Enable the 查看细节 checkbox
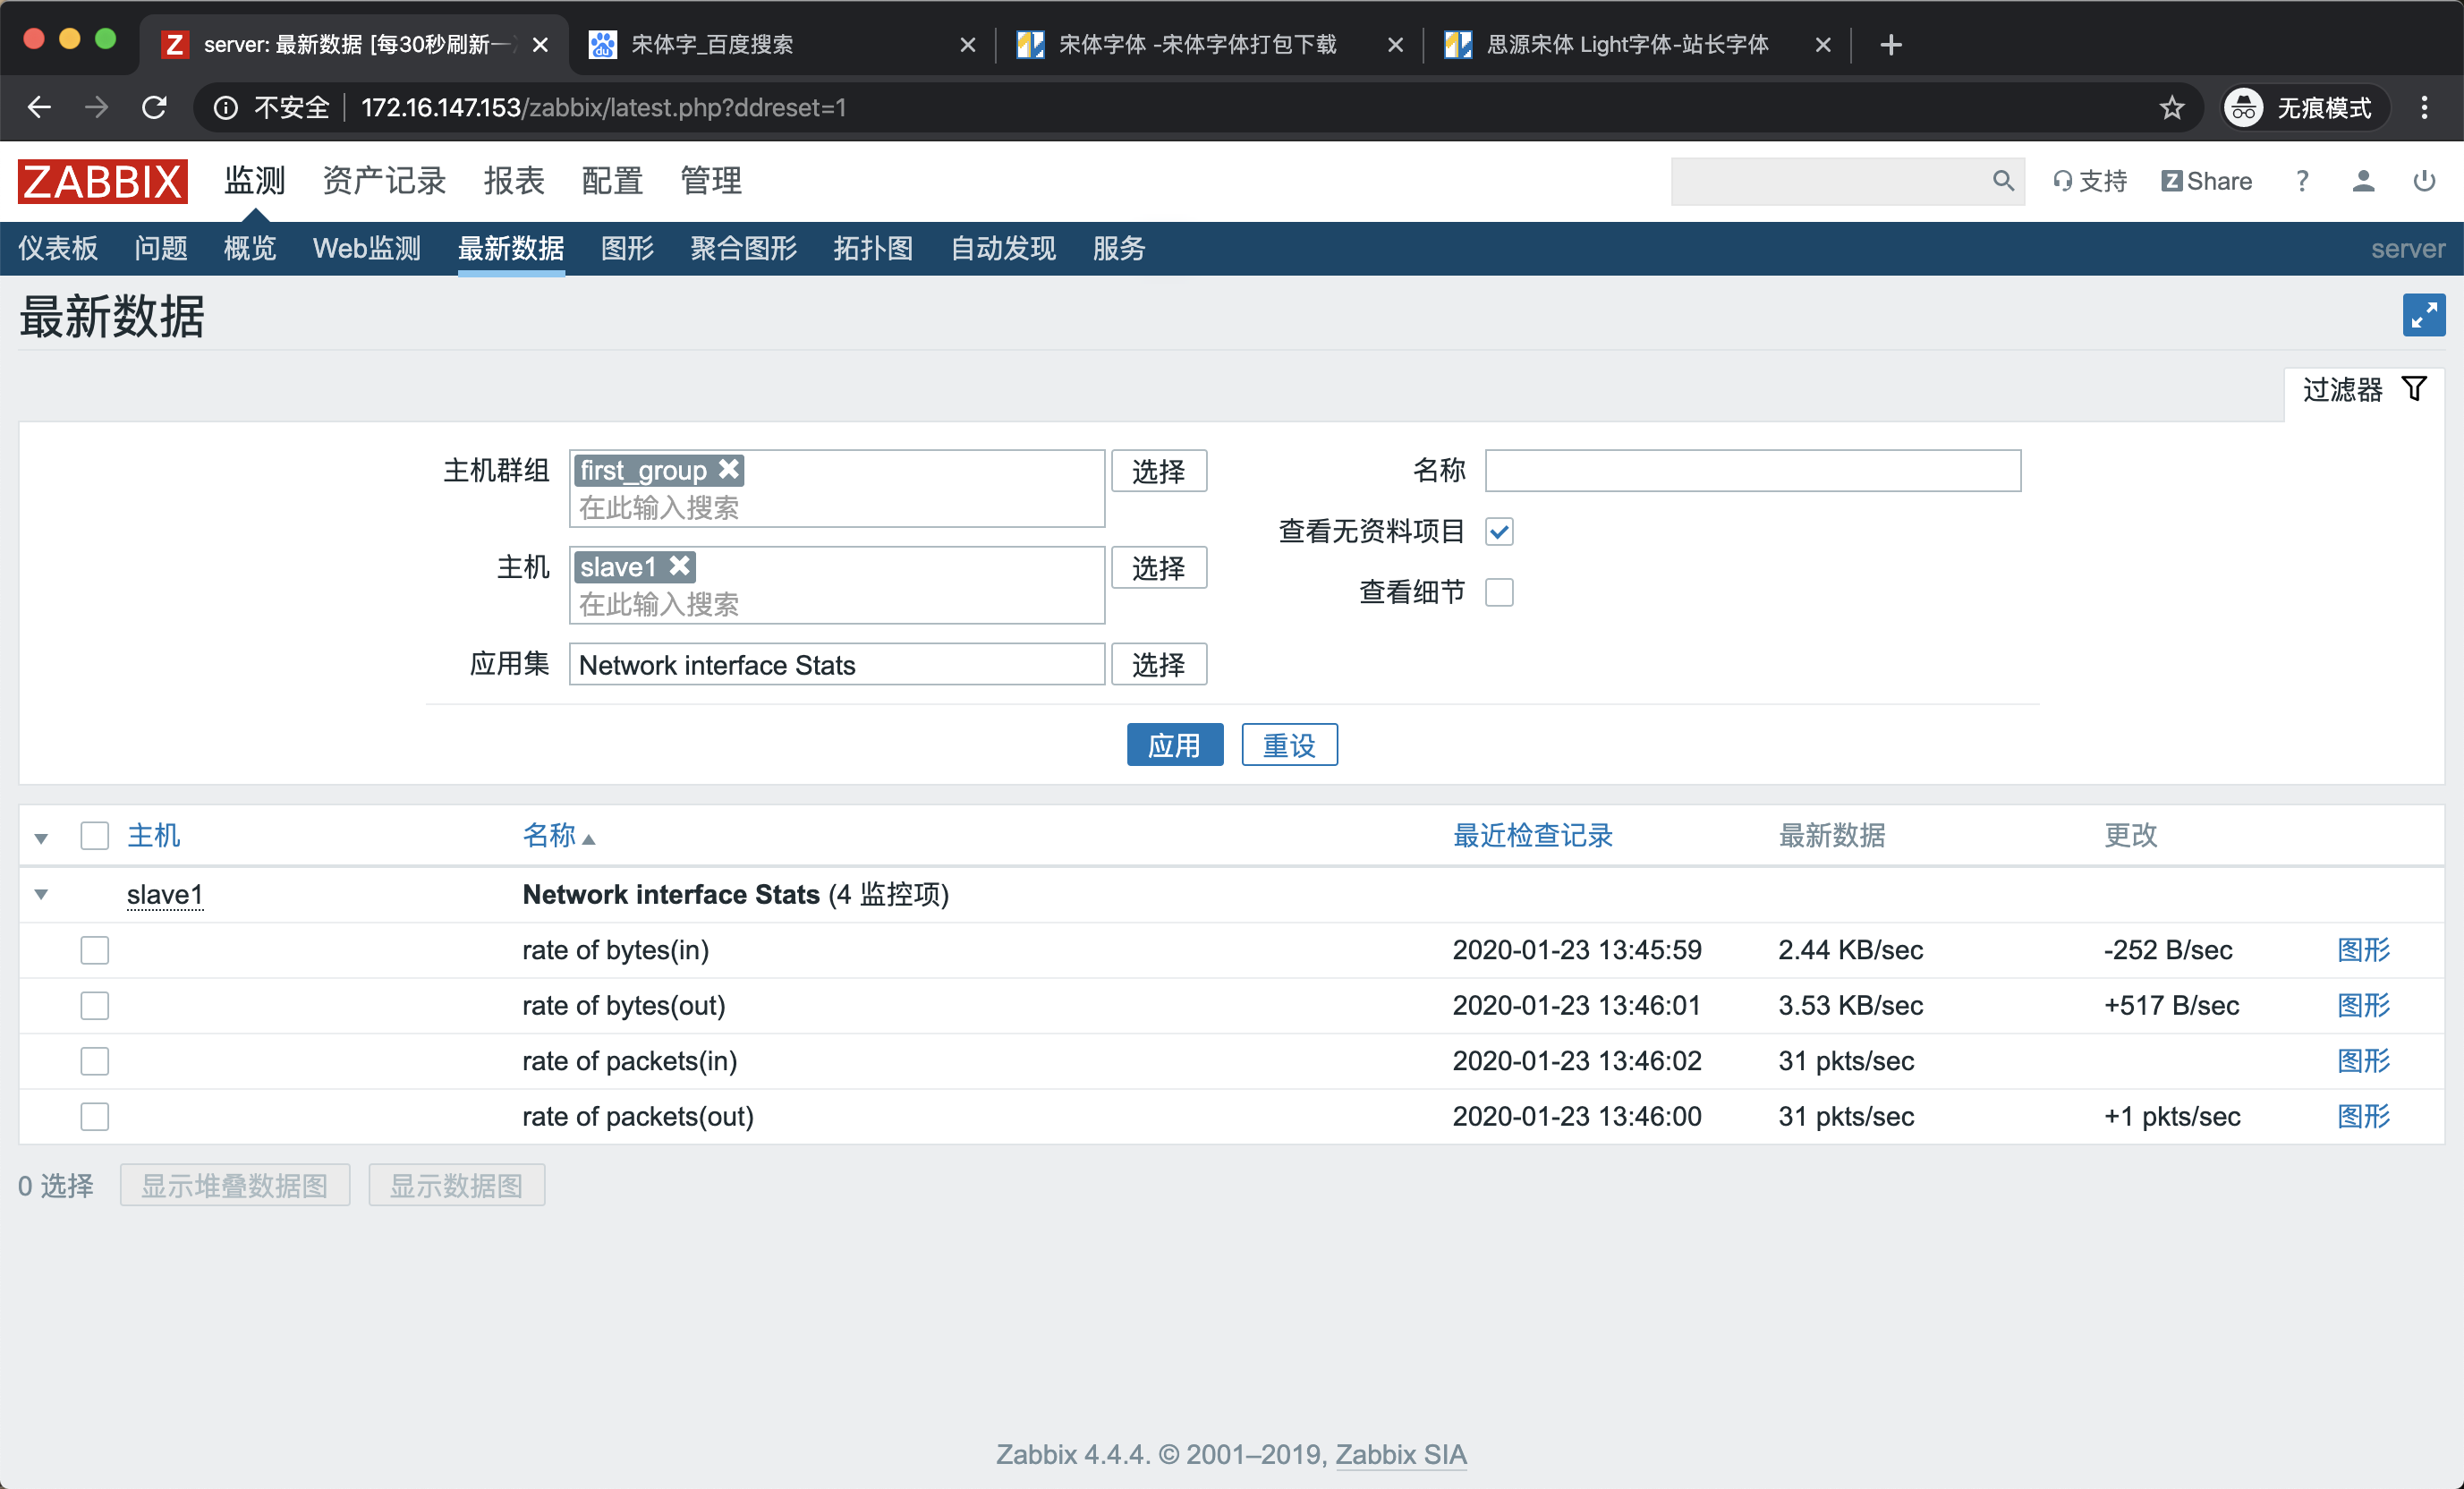Image resolution: width=2464 pixels, height=1489 pixels. pos(1499,592)
